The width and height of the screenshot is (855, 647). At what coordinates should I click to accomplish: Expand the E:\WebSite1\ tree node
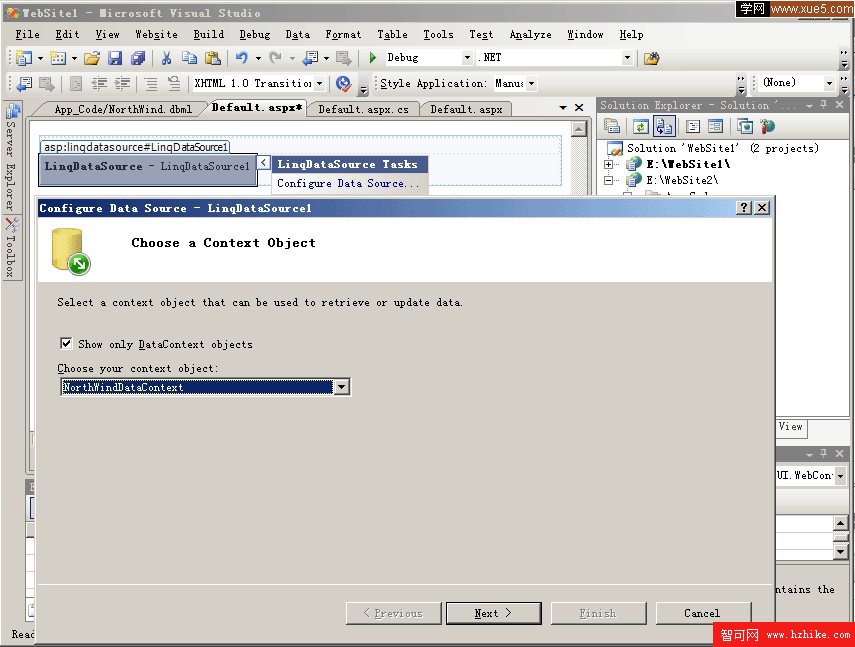pyautogui.click(x=609, y=164)
